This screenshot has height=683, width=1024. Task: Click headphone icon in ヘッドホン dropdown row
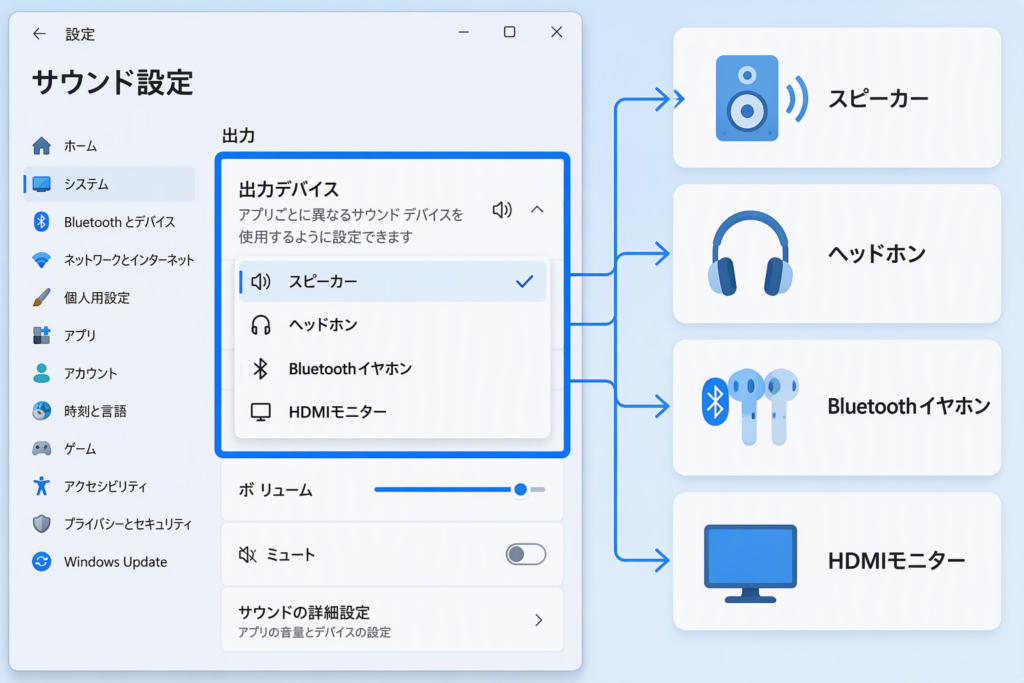pos(261,325)
